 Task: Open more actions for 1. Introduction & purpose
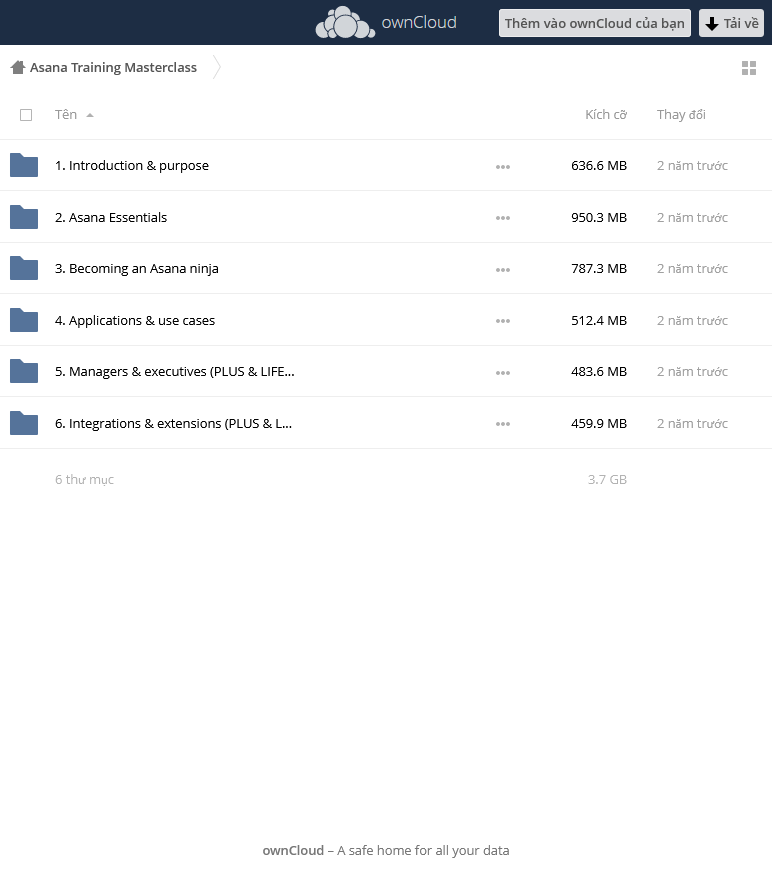pyautogui.click(x=503, y=167)
